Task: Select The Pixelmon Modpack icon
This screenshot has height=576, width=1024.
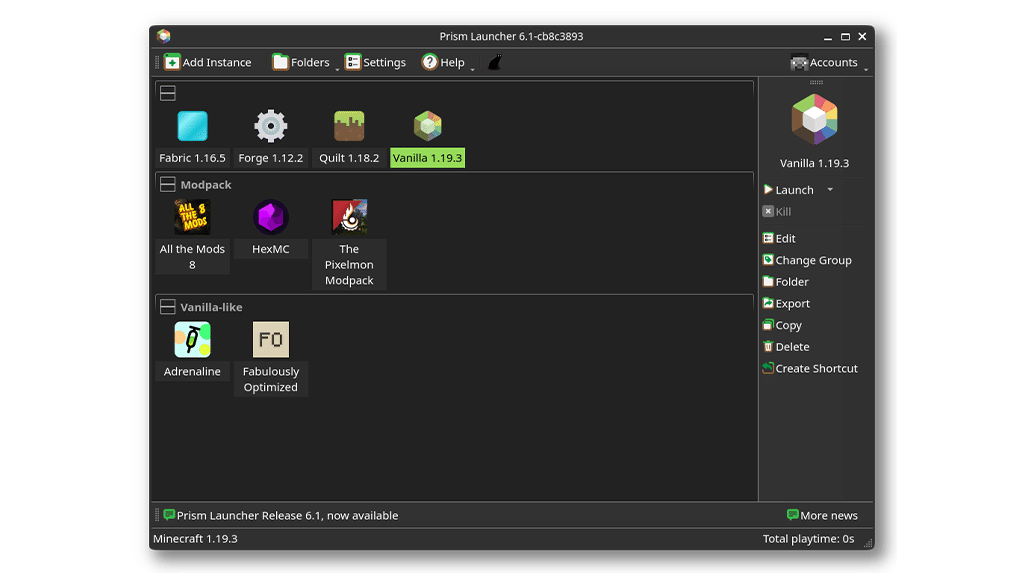Action: [349, 217]
